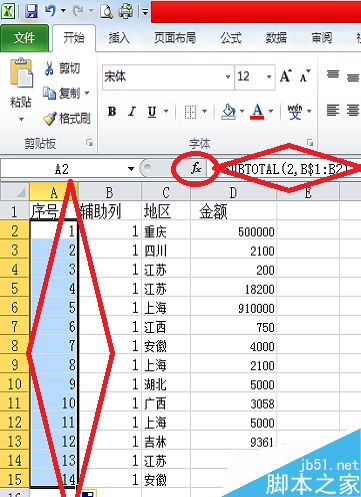Click amount cell 3058

pos(233,403)
